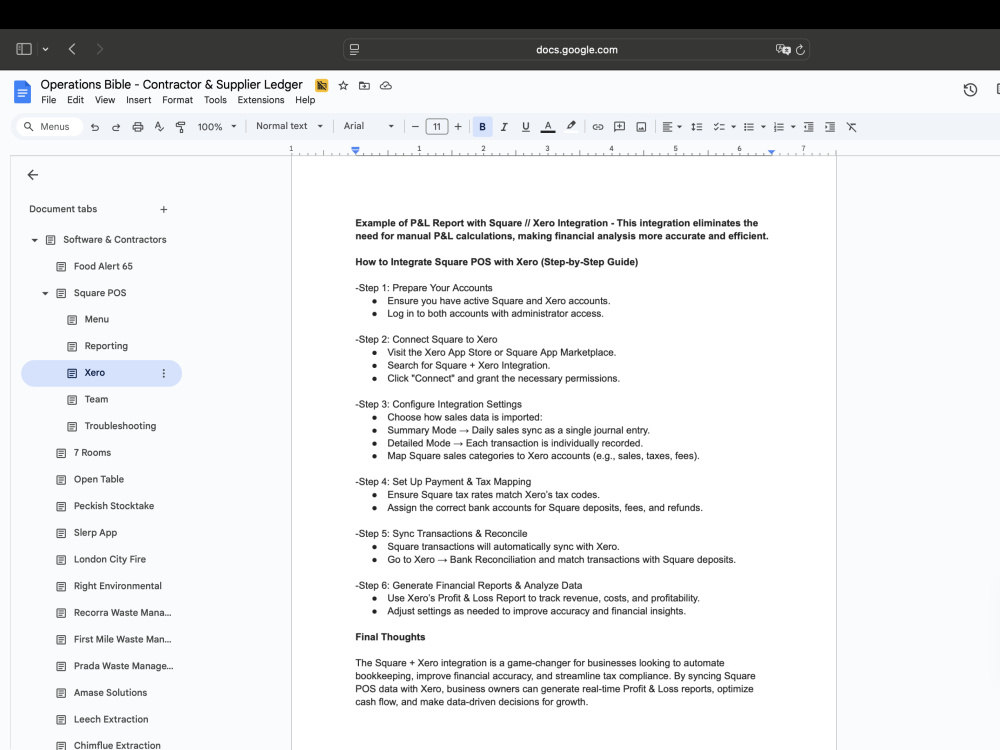Open the Food Alert 65 tab
This screenshot has height=750, width=1000.
tap(103, 266)
